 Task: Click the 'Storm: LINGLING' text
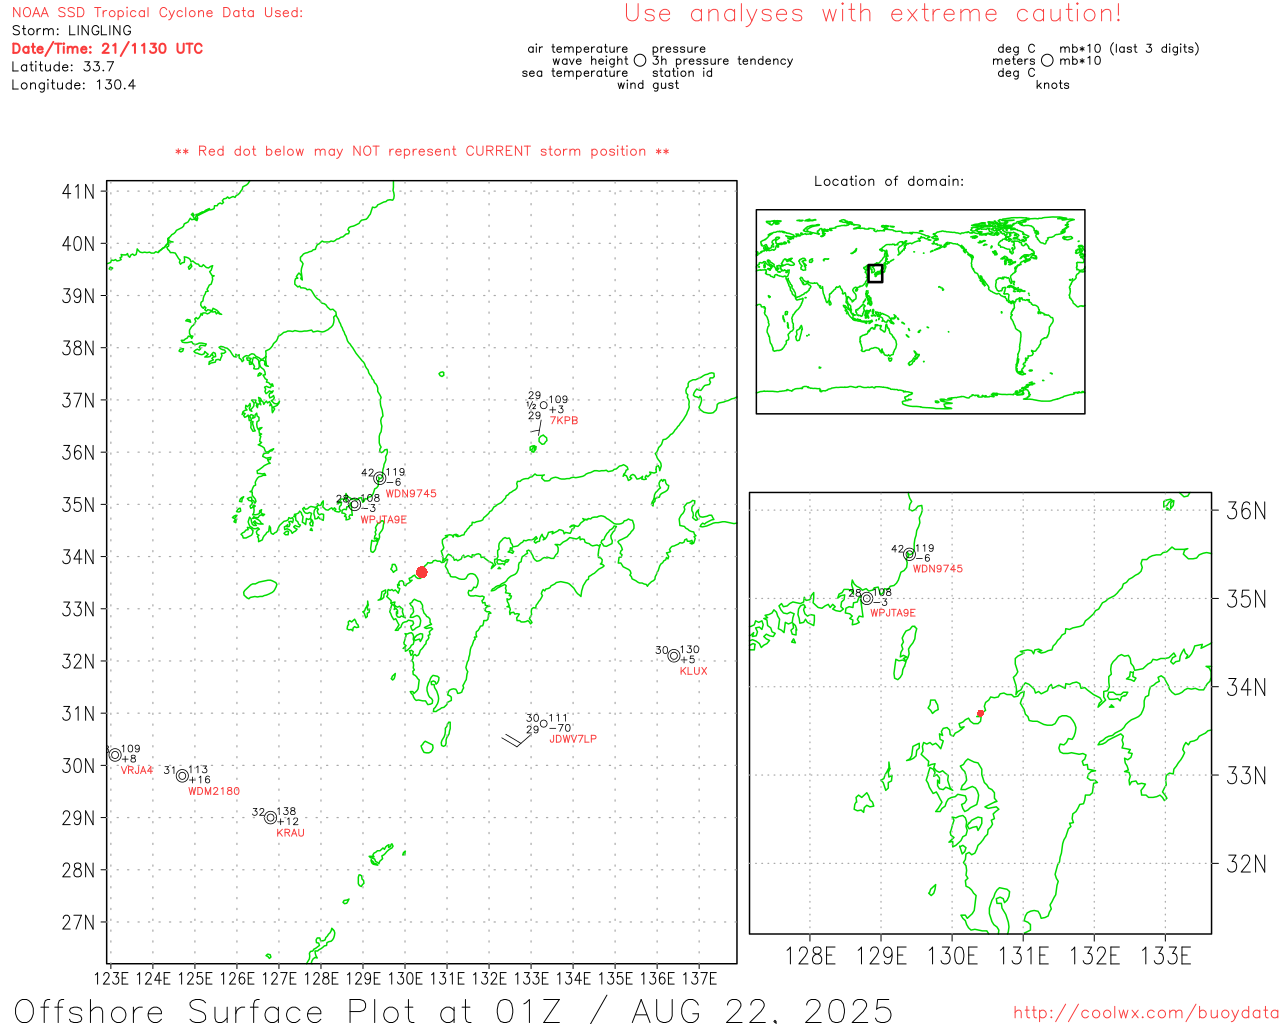[71, 31]
